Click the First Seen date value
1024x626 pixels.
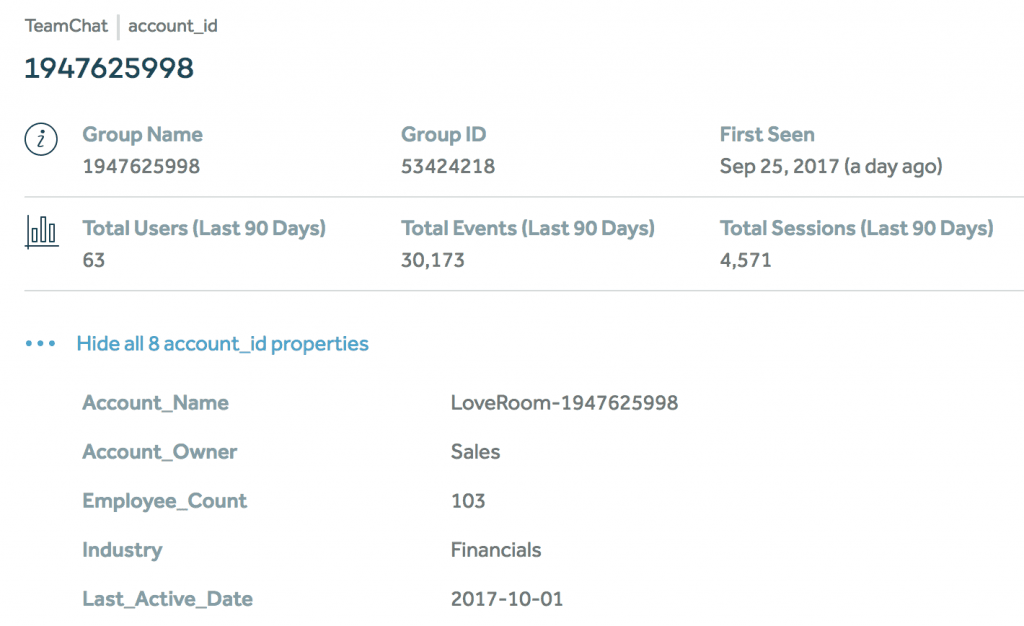[830, 166]
